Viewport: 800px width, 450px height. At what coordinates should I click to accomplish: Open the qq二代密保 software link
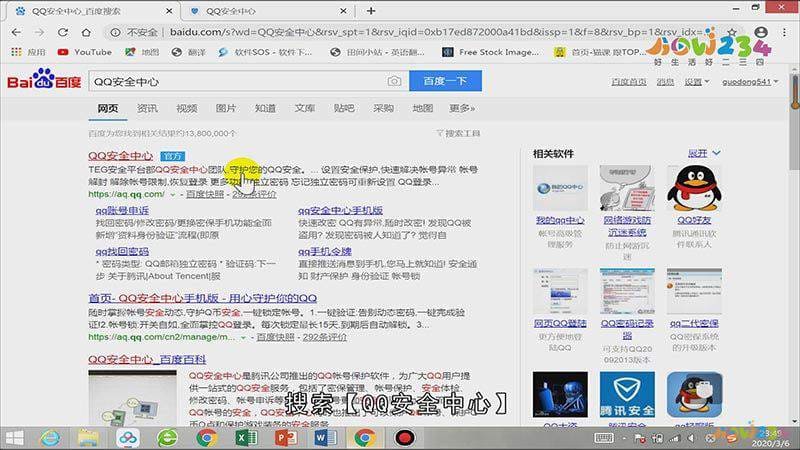tap(694, 323)
